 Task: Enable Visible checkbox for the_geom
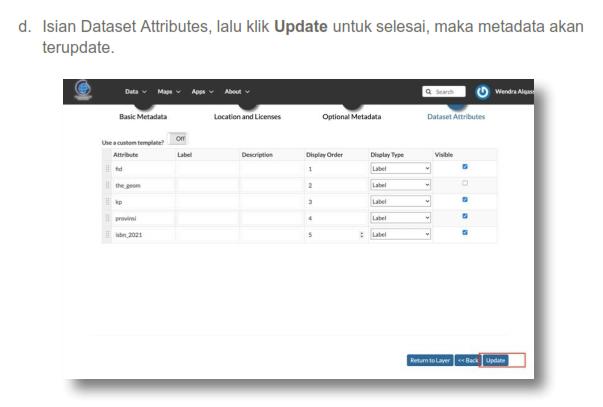click(x=464, y=184)
